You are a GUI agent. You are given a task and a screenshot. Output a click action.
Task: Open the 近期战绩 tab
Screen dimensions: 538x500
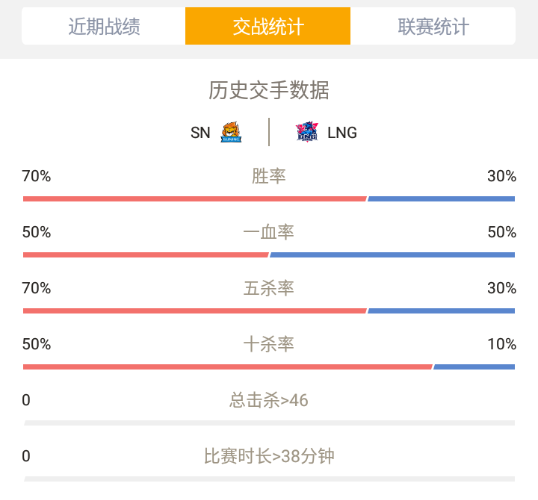pyautogui.click(x=104, y=26)
